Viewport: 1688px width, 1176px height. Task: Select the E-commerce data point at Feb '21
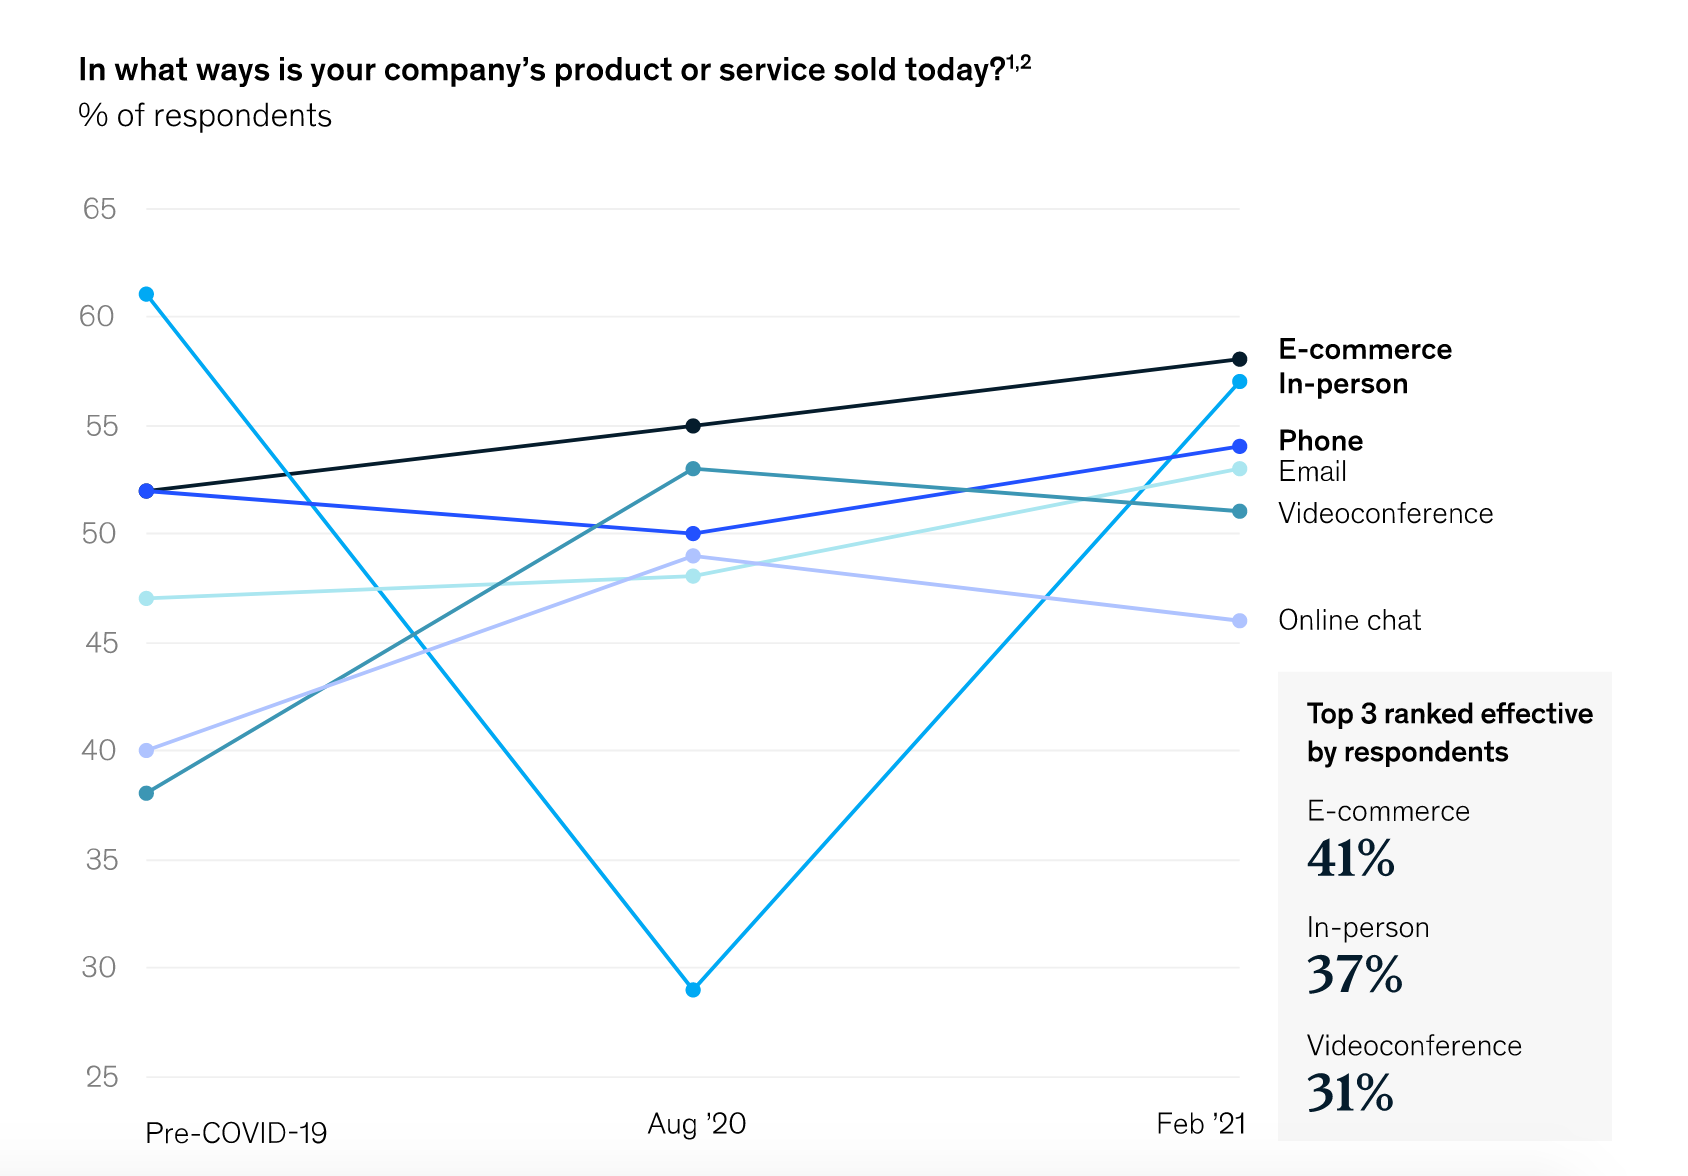coord(1240,359)
